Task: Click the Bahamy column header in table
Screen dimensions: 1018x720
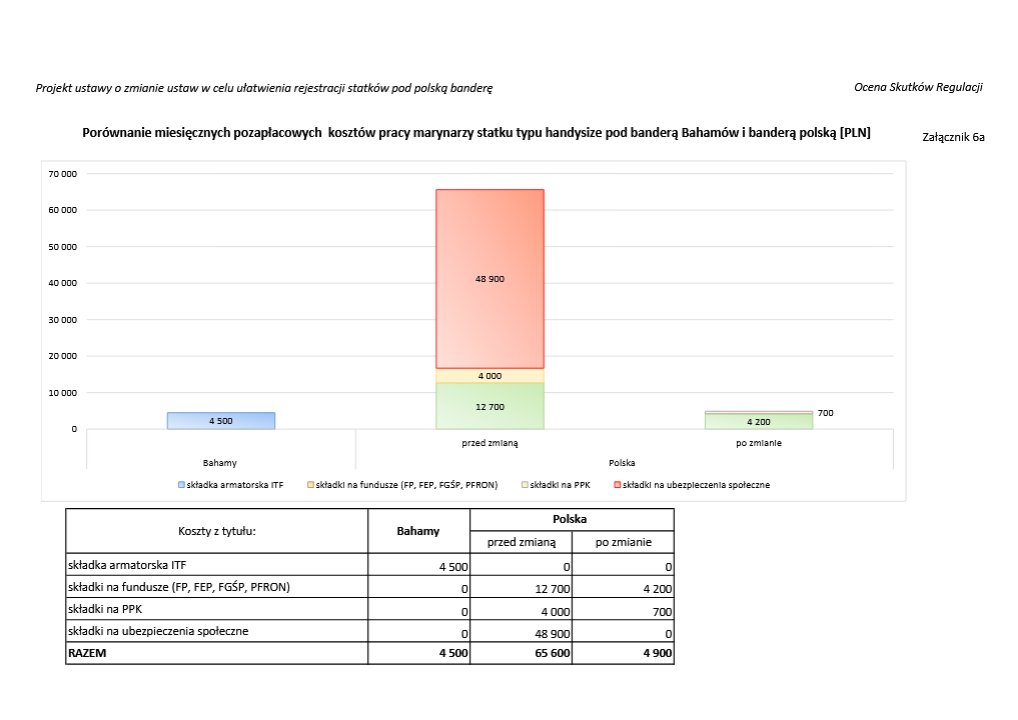Action: 418,531
